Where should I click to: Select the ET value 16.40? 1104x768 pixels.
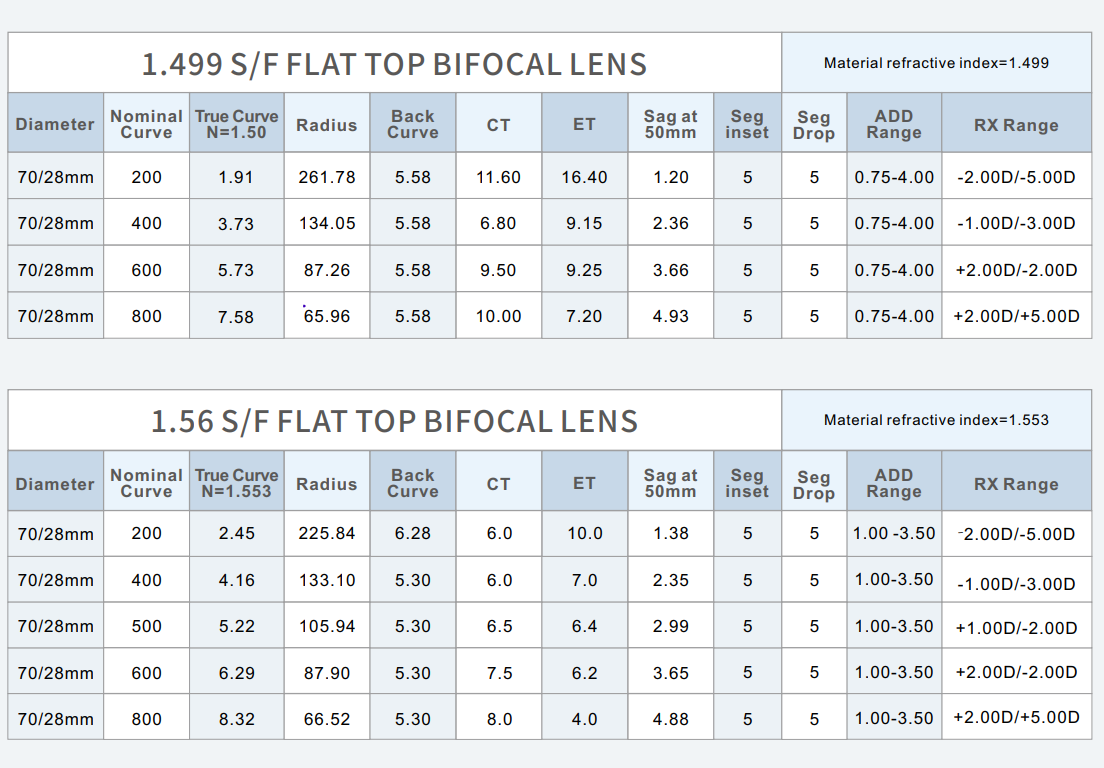tap(584, 177)
